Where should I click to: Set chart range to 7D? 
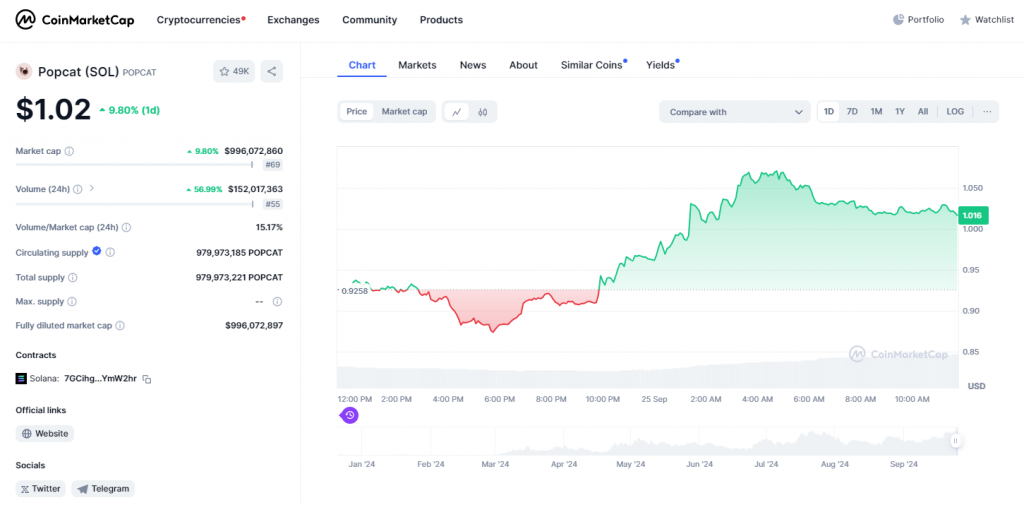pyautogui.click(x=852, y=112)
